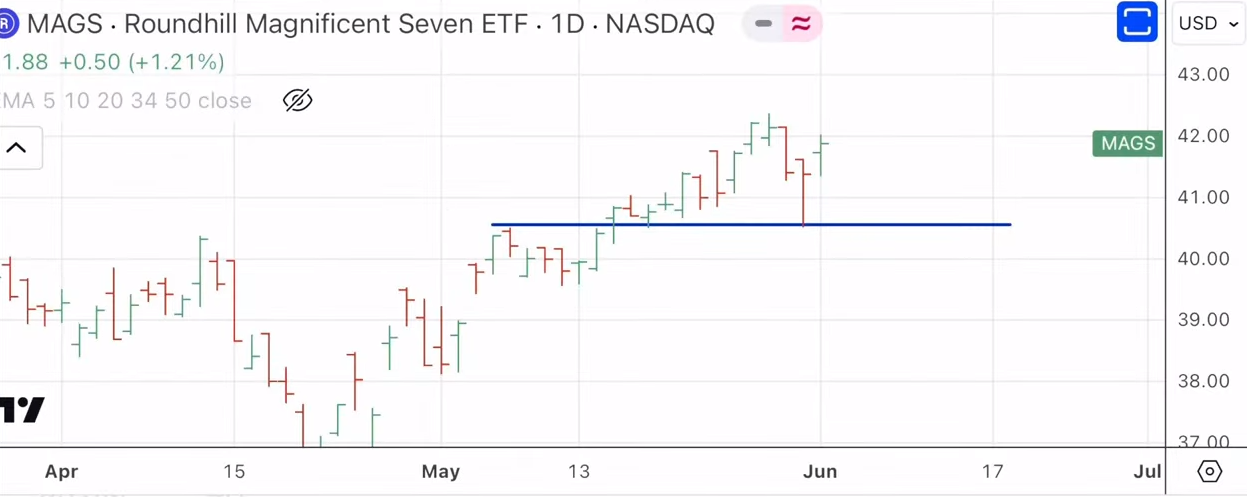Click the 43.00 price scale label

(x=1204, y=75)
